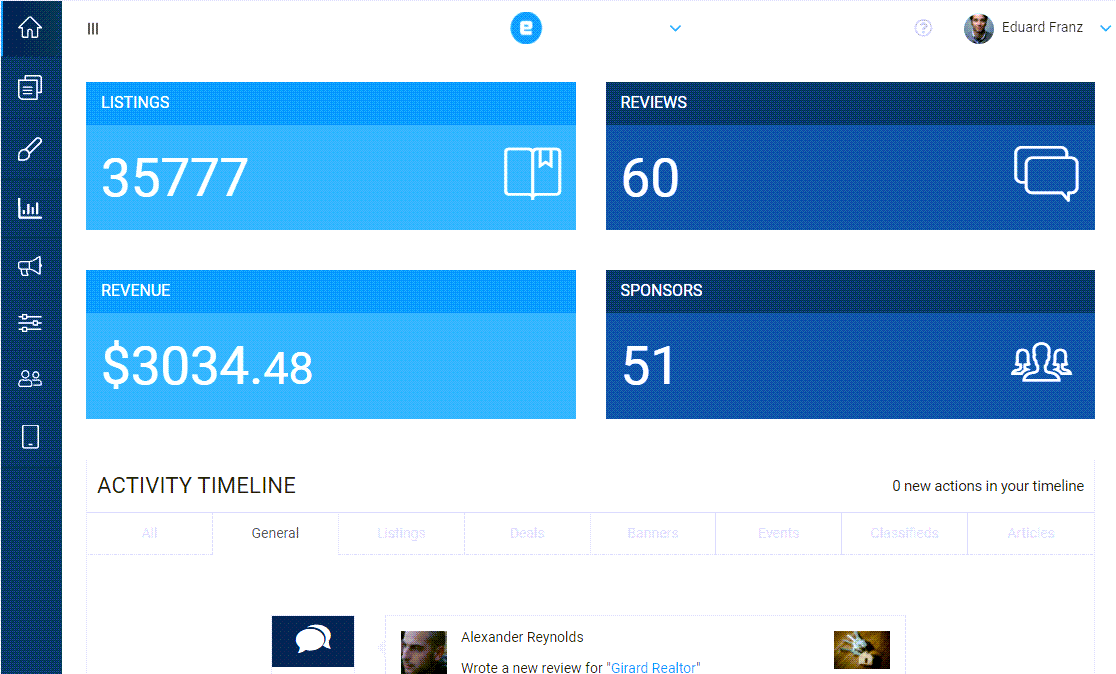Viewport: 1116px width, 674px height.
Task: Switch to the Banners tab
Action: pyautogui.click(x=652, y=533)
